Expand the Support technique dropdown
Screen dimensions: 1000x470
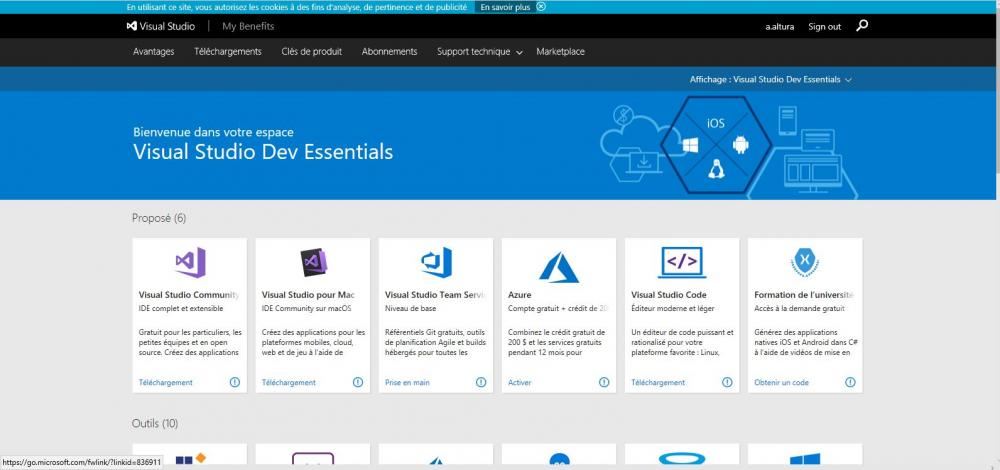tap(479, 52)
